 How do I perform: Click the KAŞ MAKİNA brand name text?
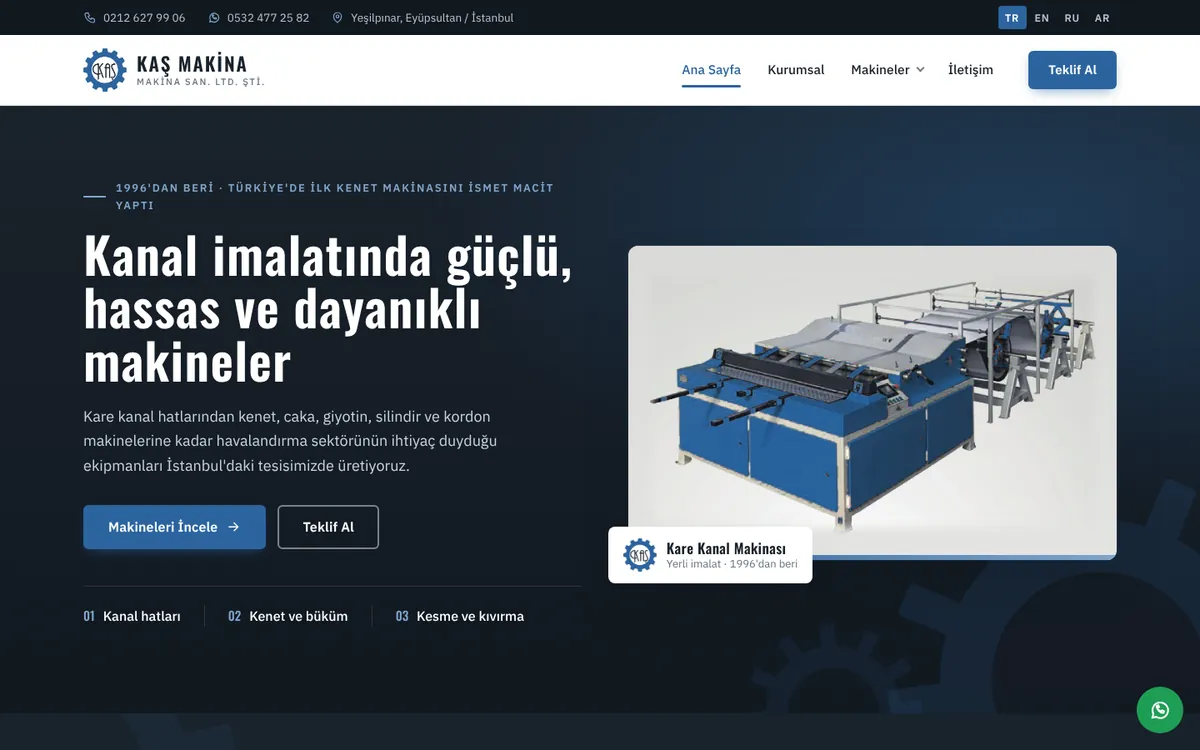[191, 65]
